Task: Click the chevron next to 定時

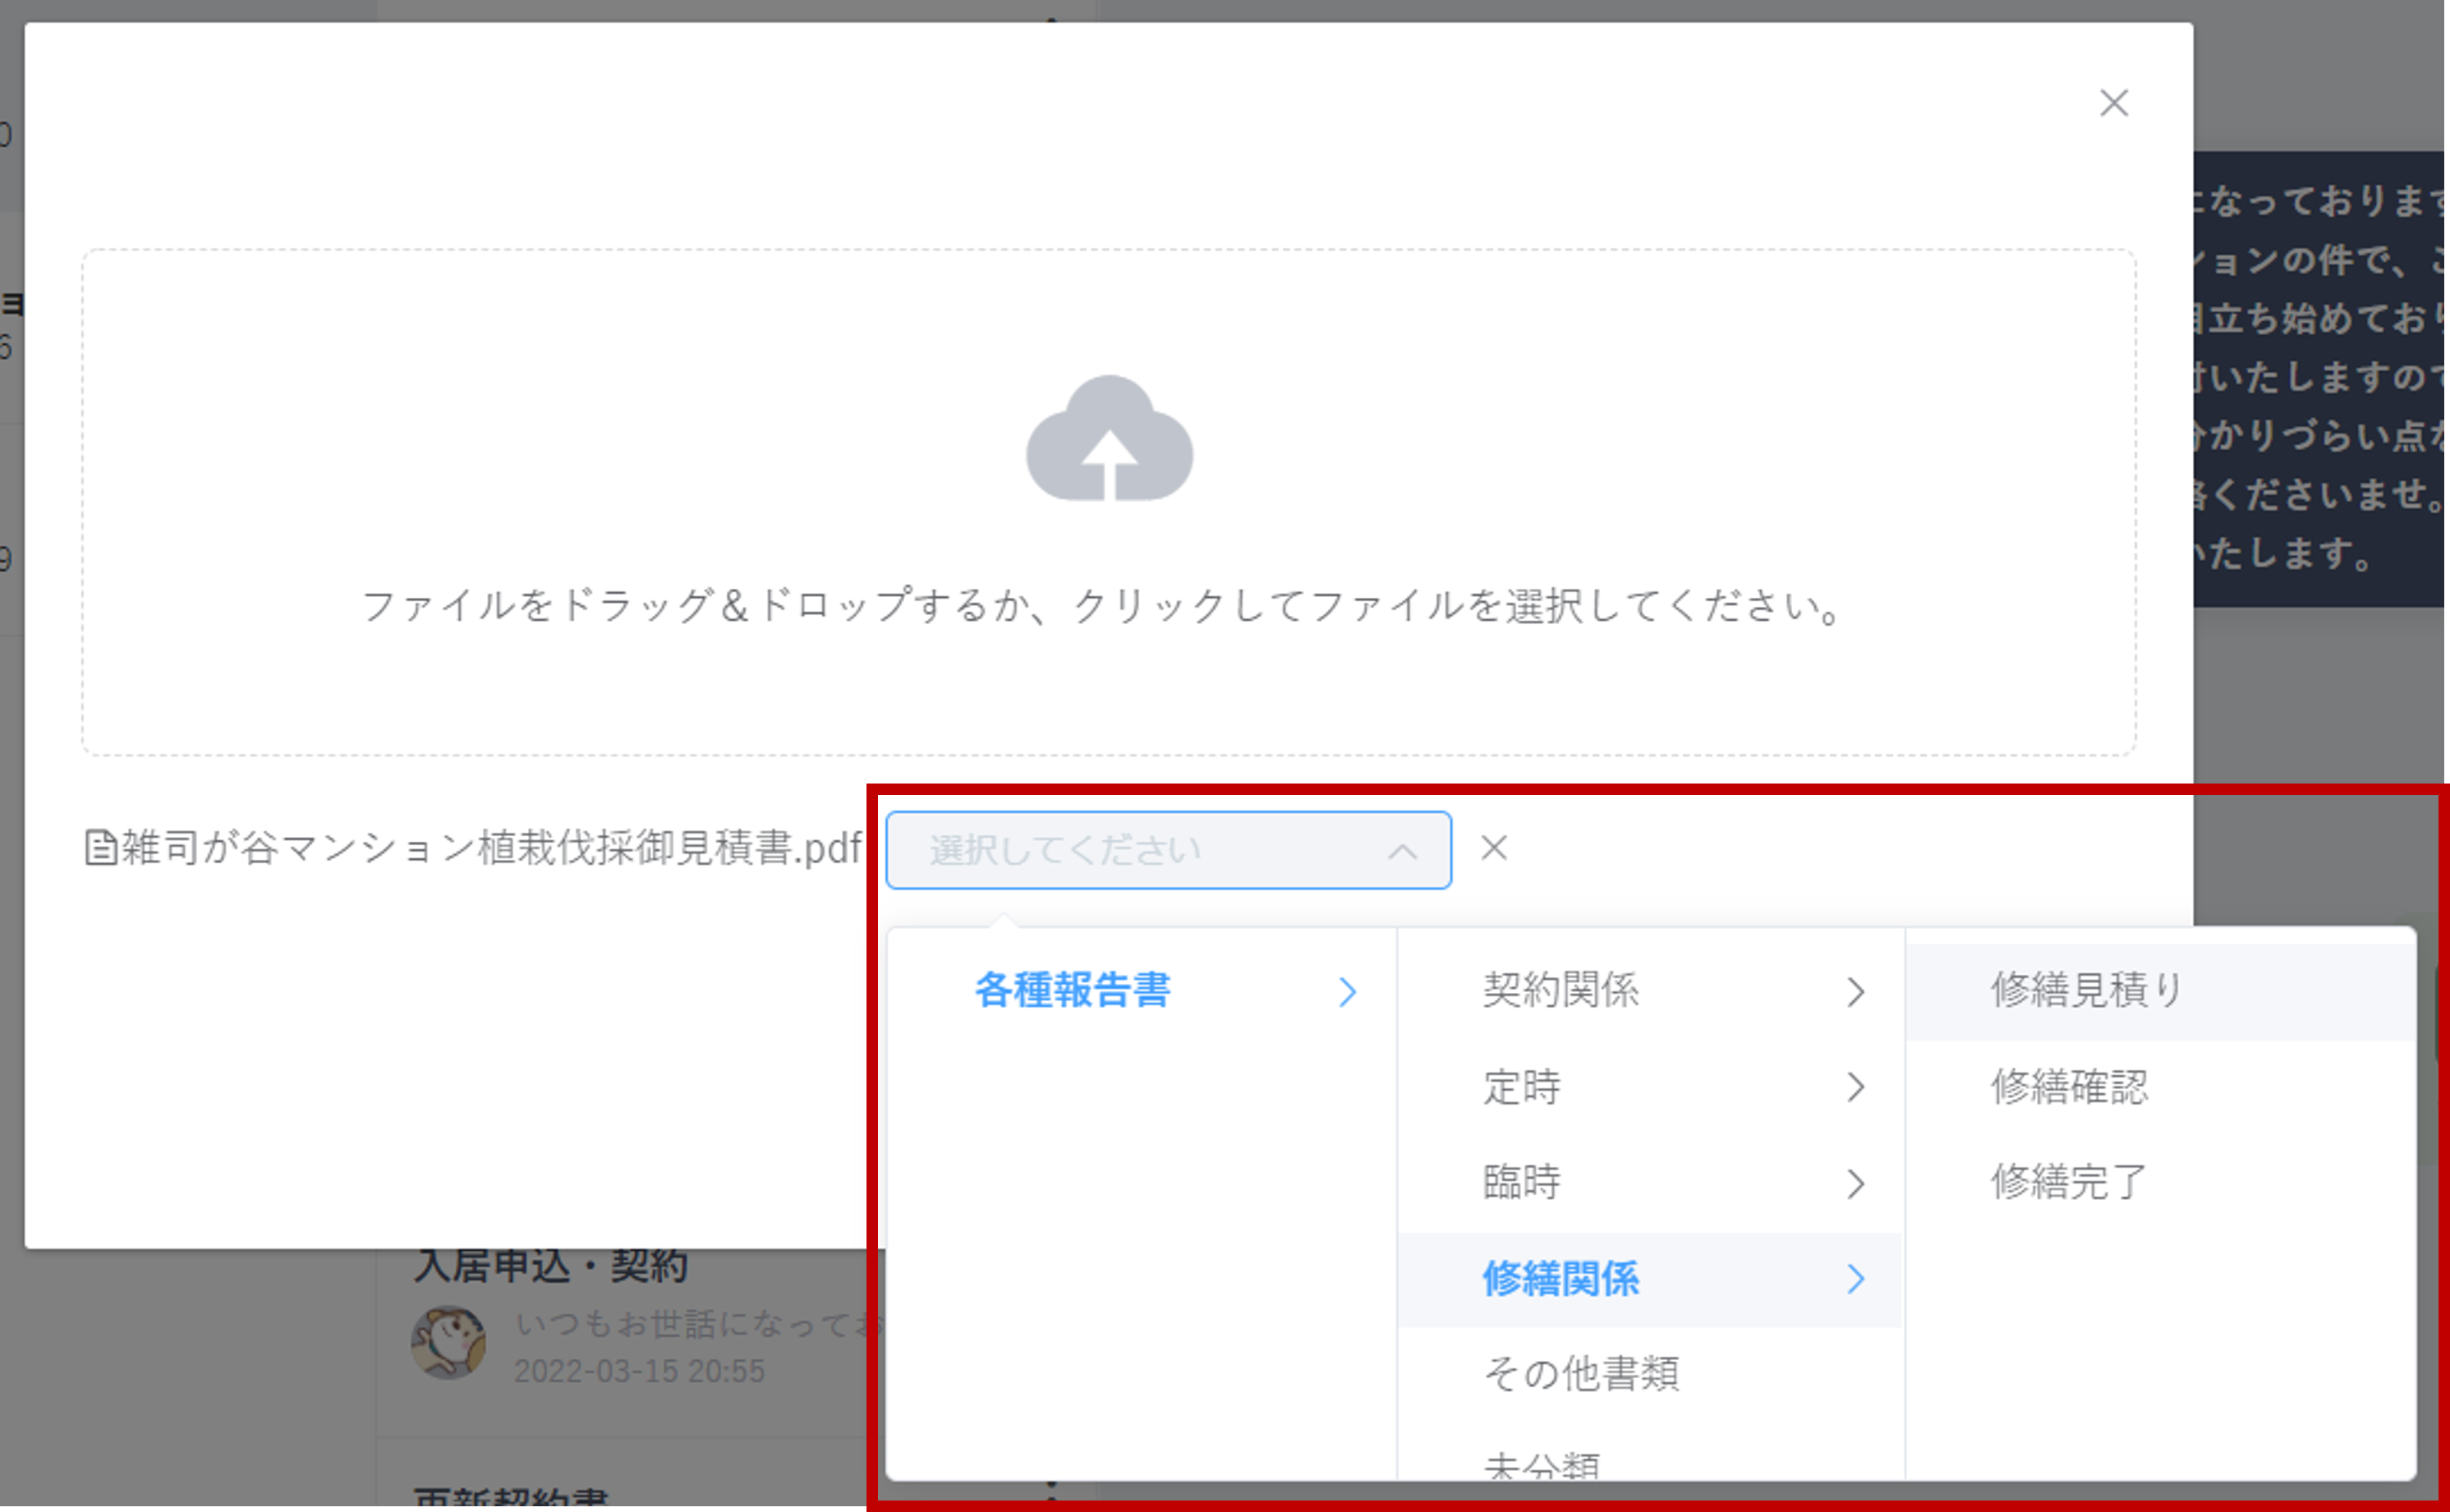Action: (x=1855, y=1087)
